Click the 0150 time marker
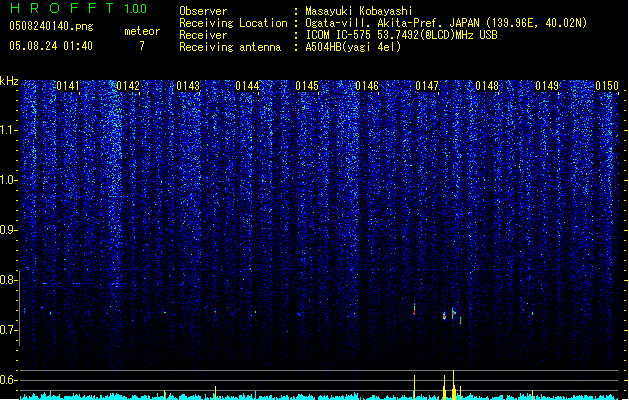The height and width of the screenshot is (400, 629). 607,86
